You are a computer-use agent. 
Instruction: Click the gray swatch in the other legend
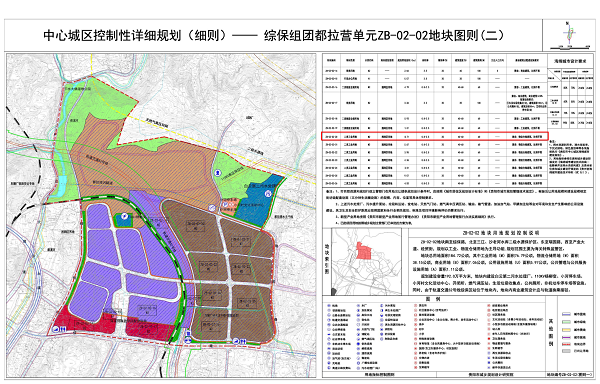coord(566,351)
